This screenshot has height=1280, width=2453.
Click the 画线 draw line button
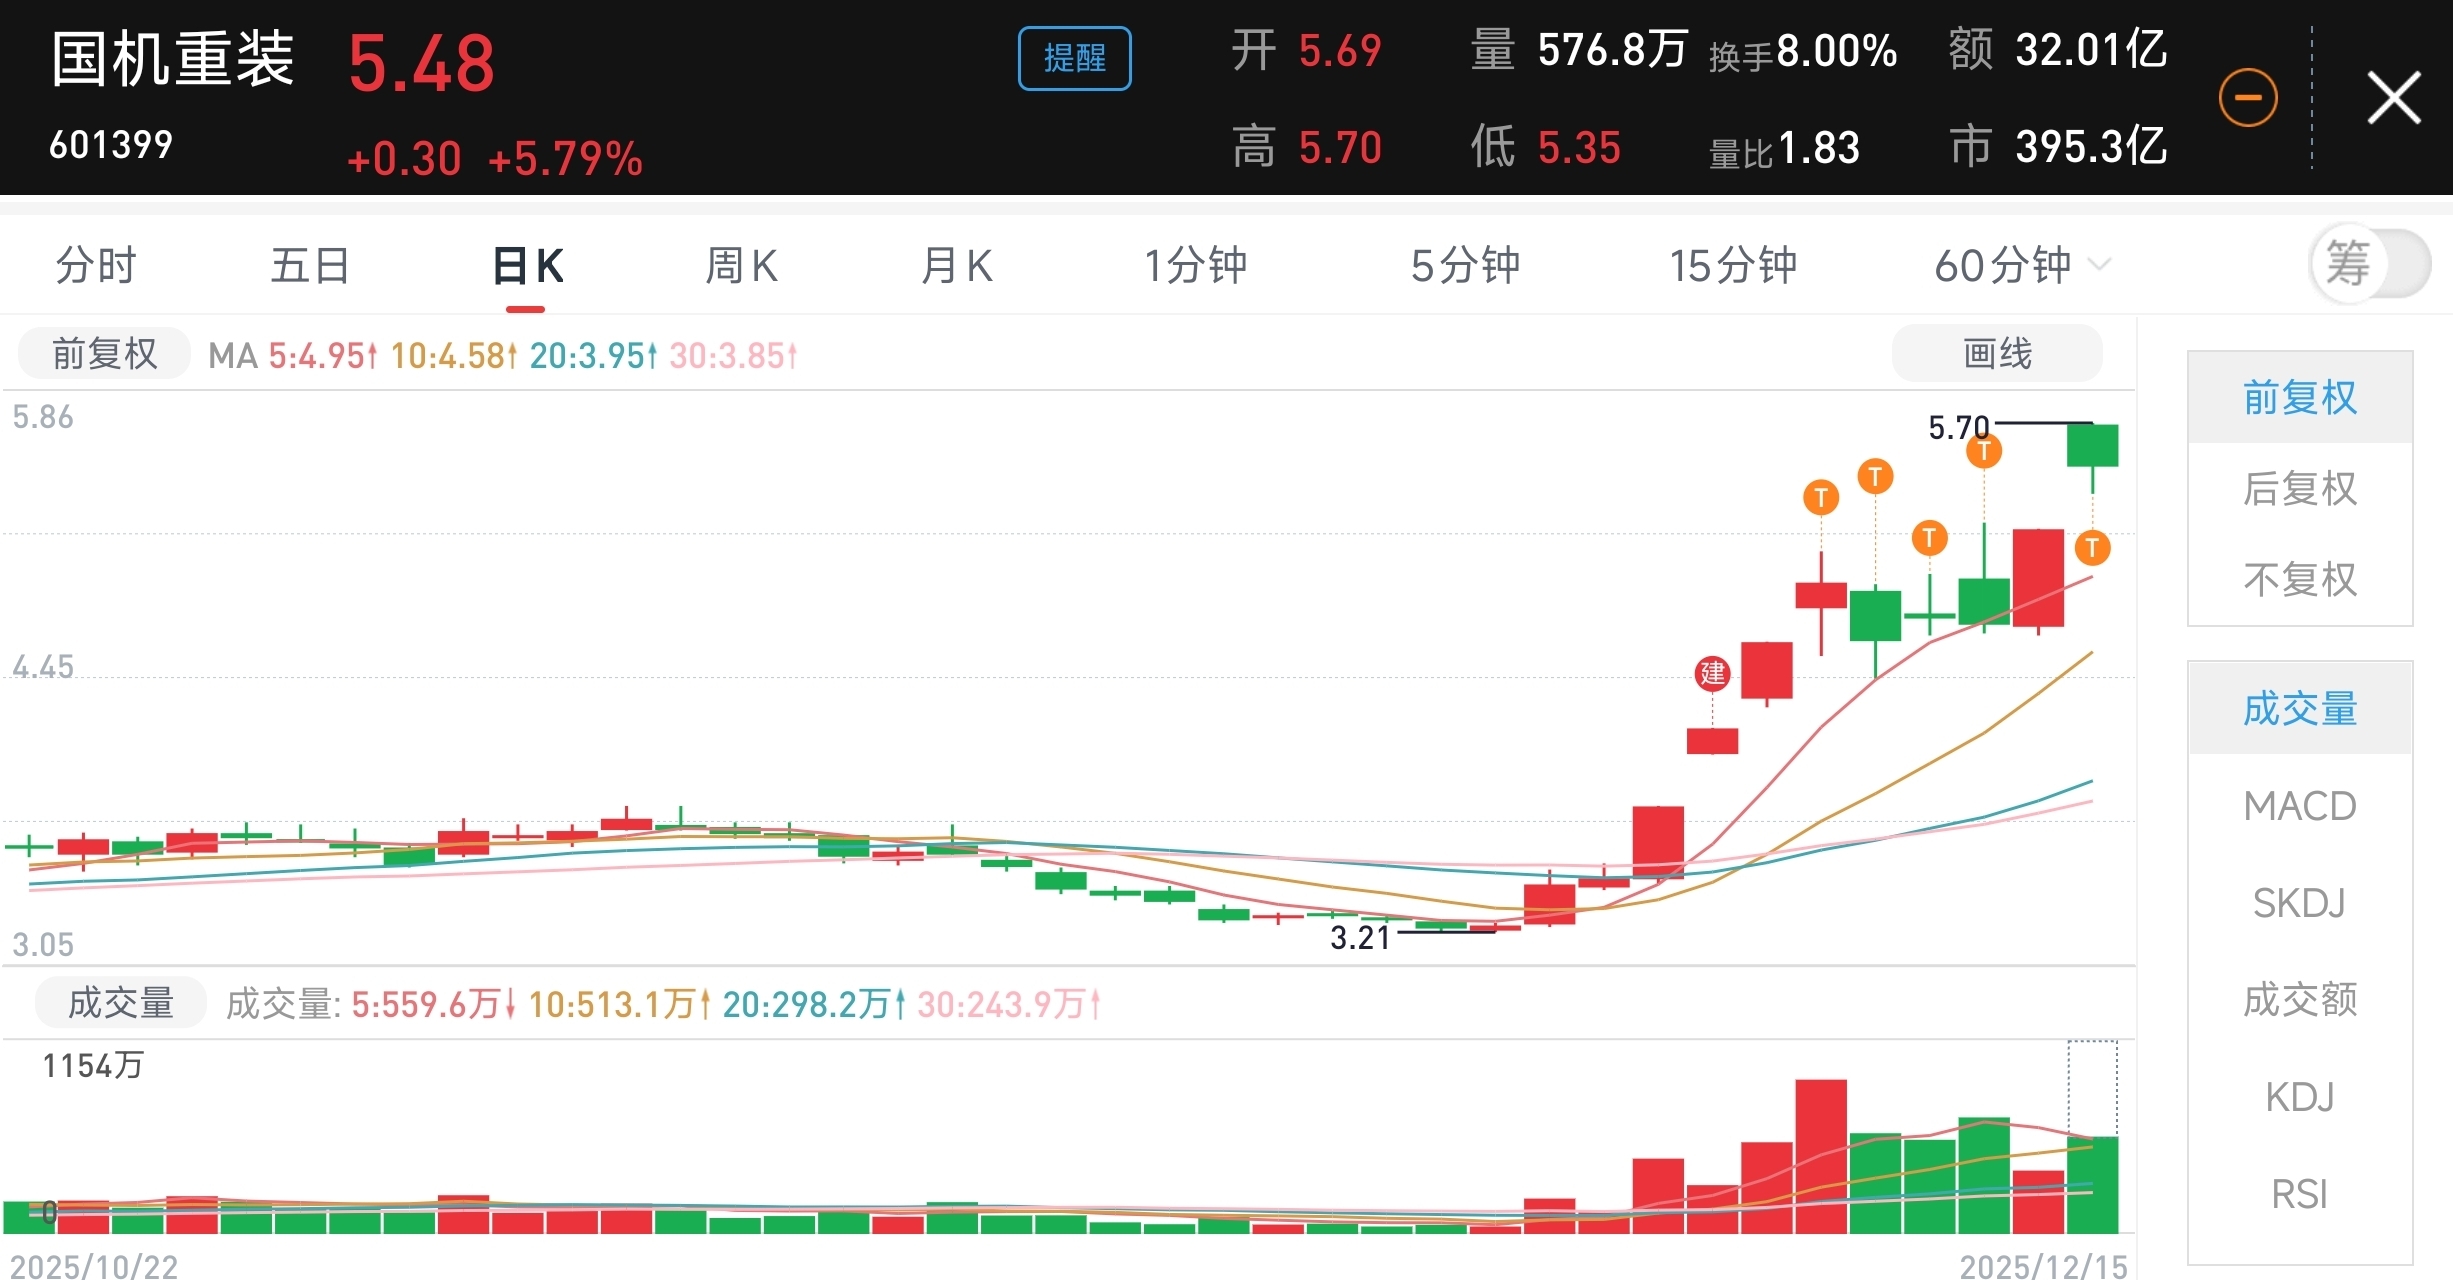pyautogui.click(x=1996, y=353)
